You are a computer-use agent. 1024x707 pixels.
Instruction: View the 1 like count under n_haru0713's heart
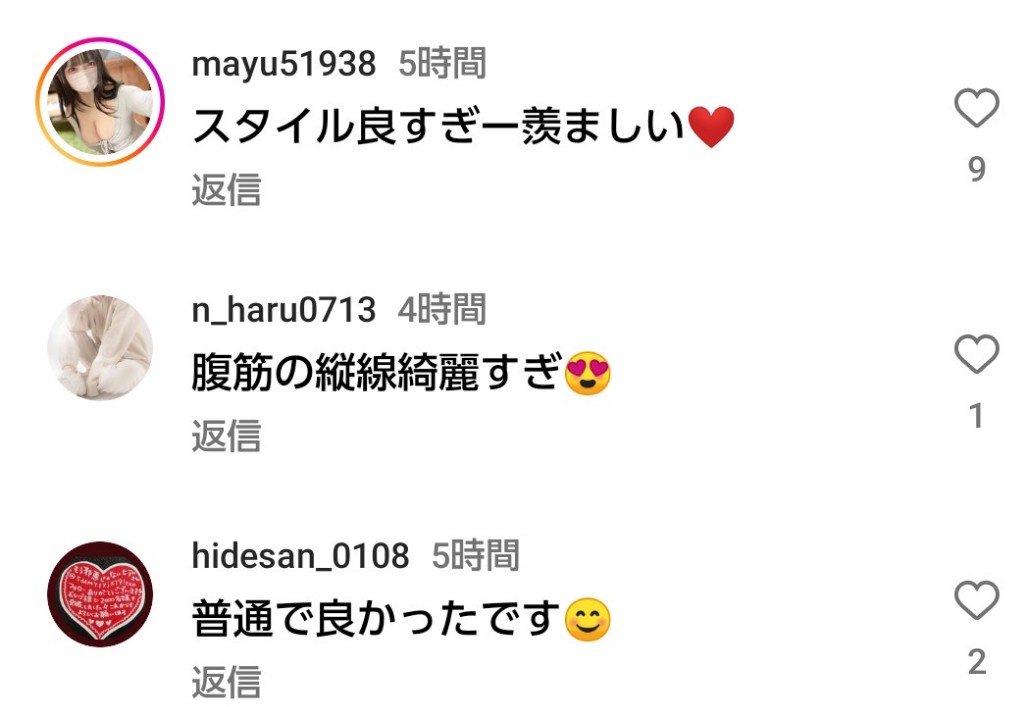tap(976, 416)
